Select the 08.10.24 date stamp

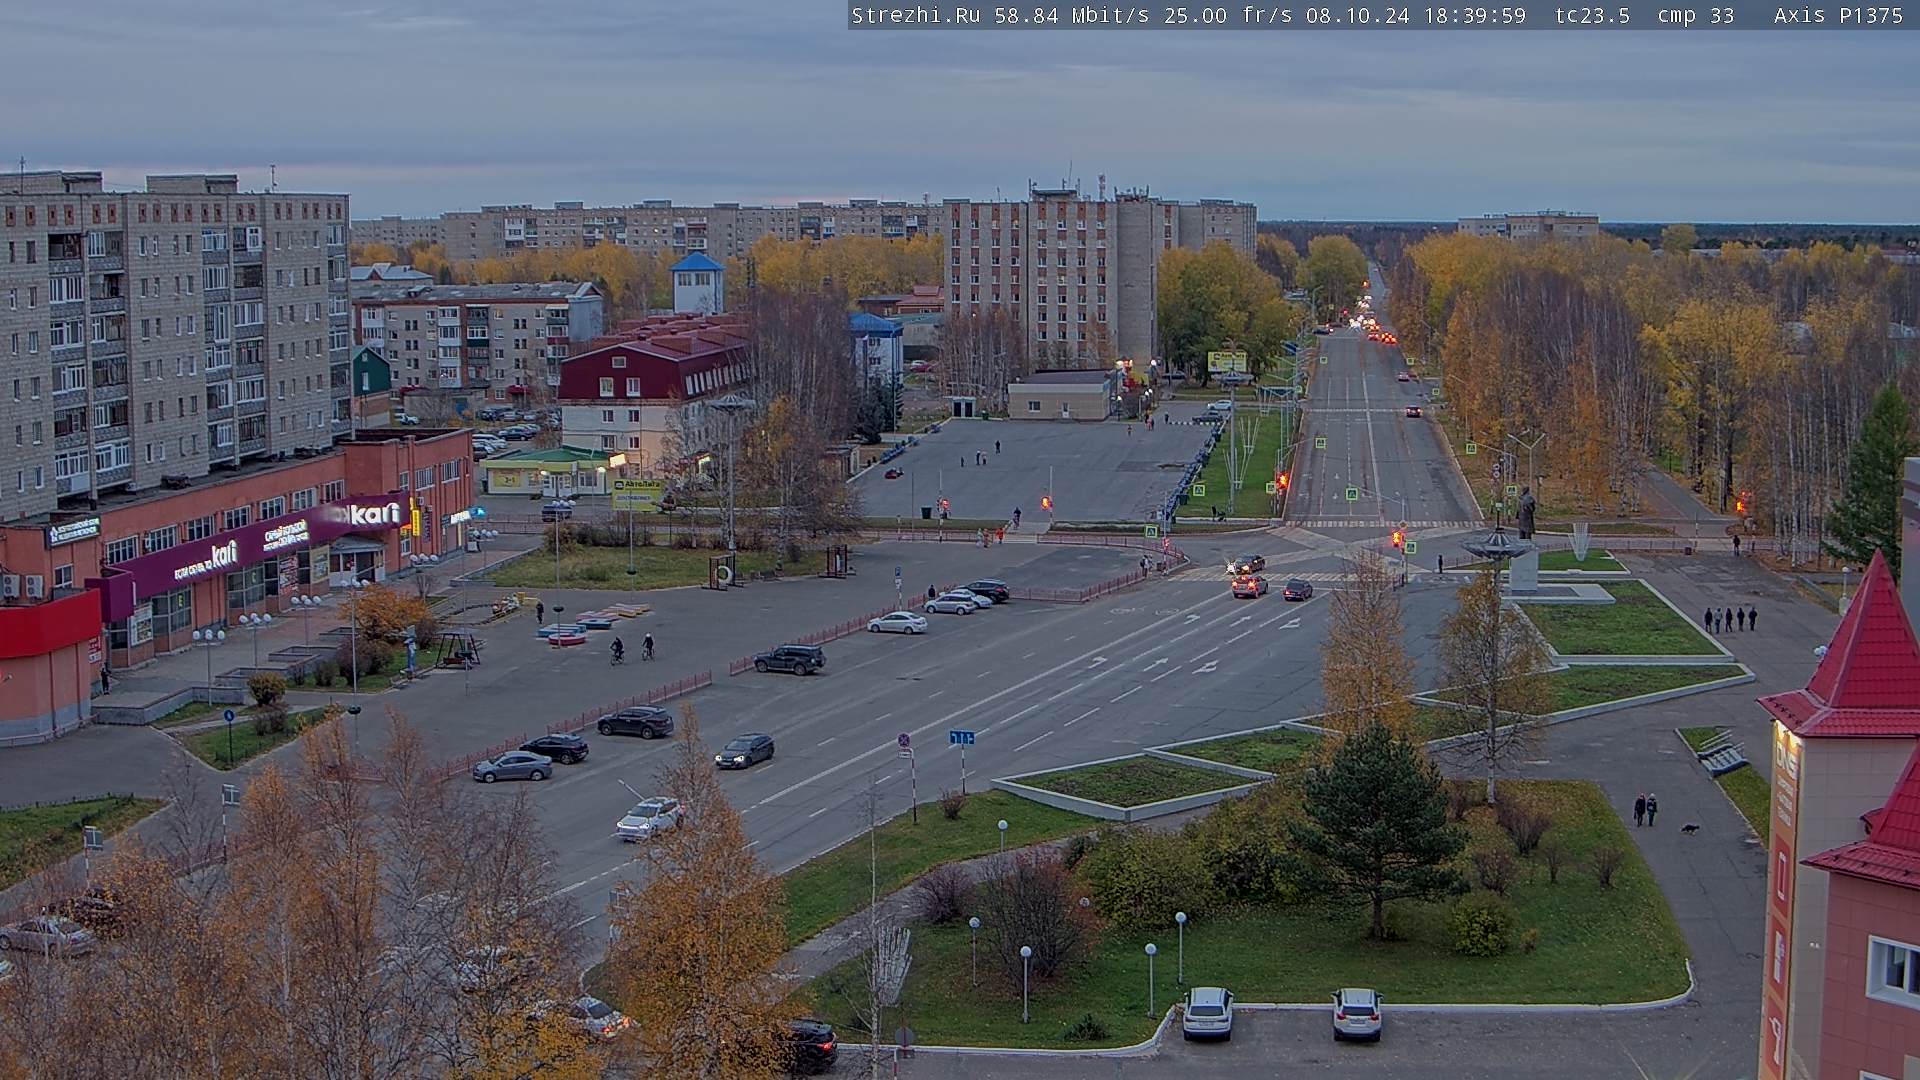tap(1357, 15)
